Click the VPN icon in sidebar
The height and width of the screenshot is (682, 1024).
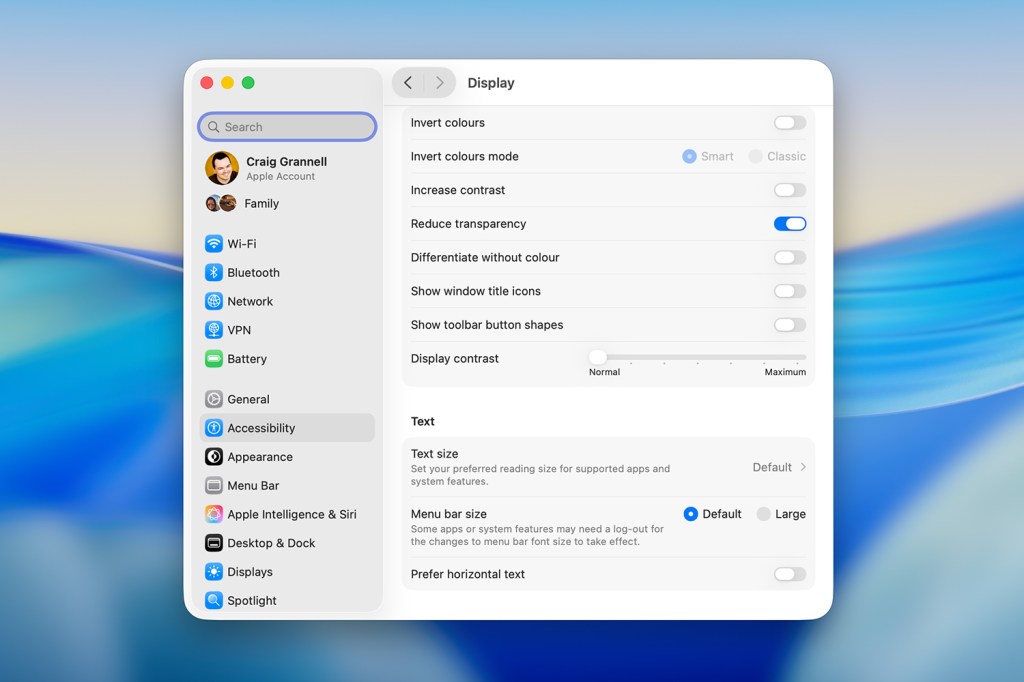tap(213, 330)
